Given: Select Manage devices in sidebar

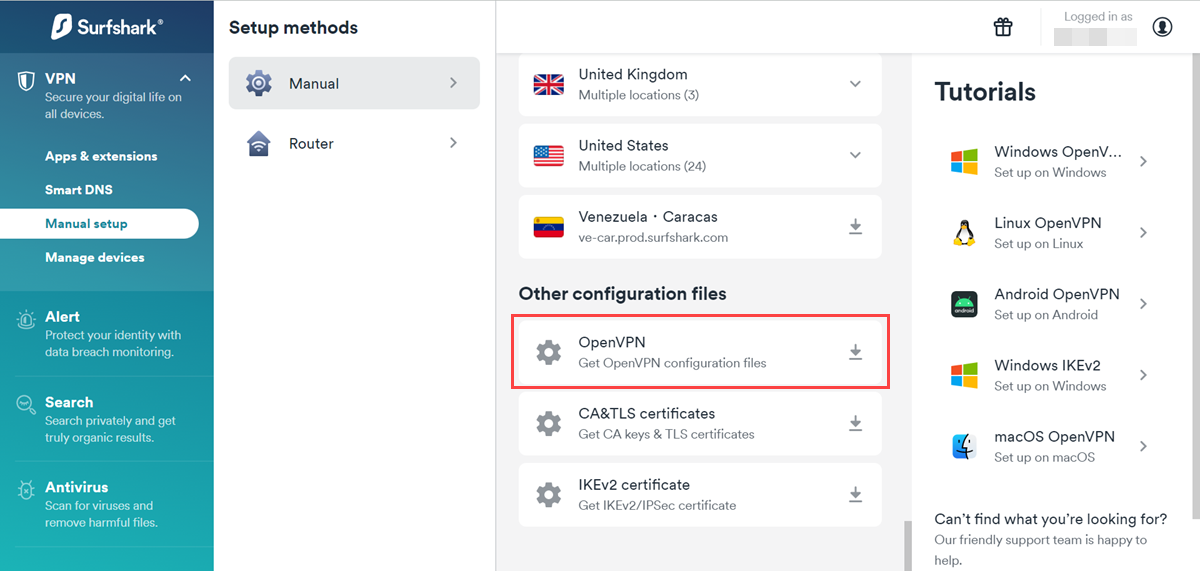Looking at the screenshot, I should point(95,257).
